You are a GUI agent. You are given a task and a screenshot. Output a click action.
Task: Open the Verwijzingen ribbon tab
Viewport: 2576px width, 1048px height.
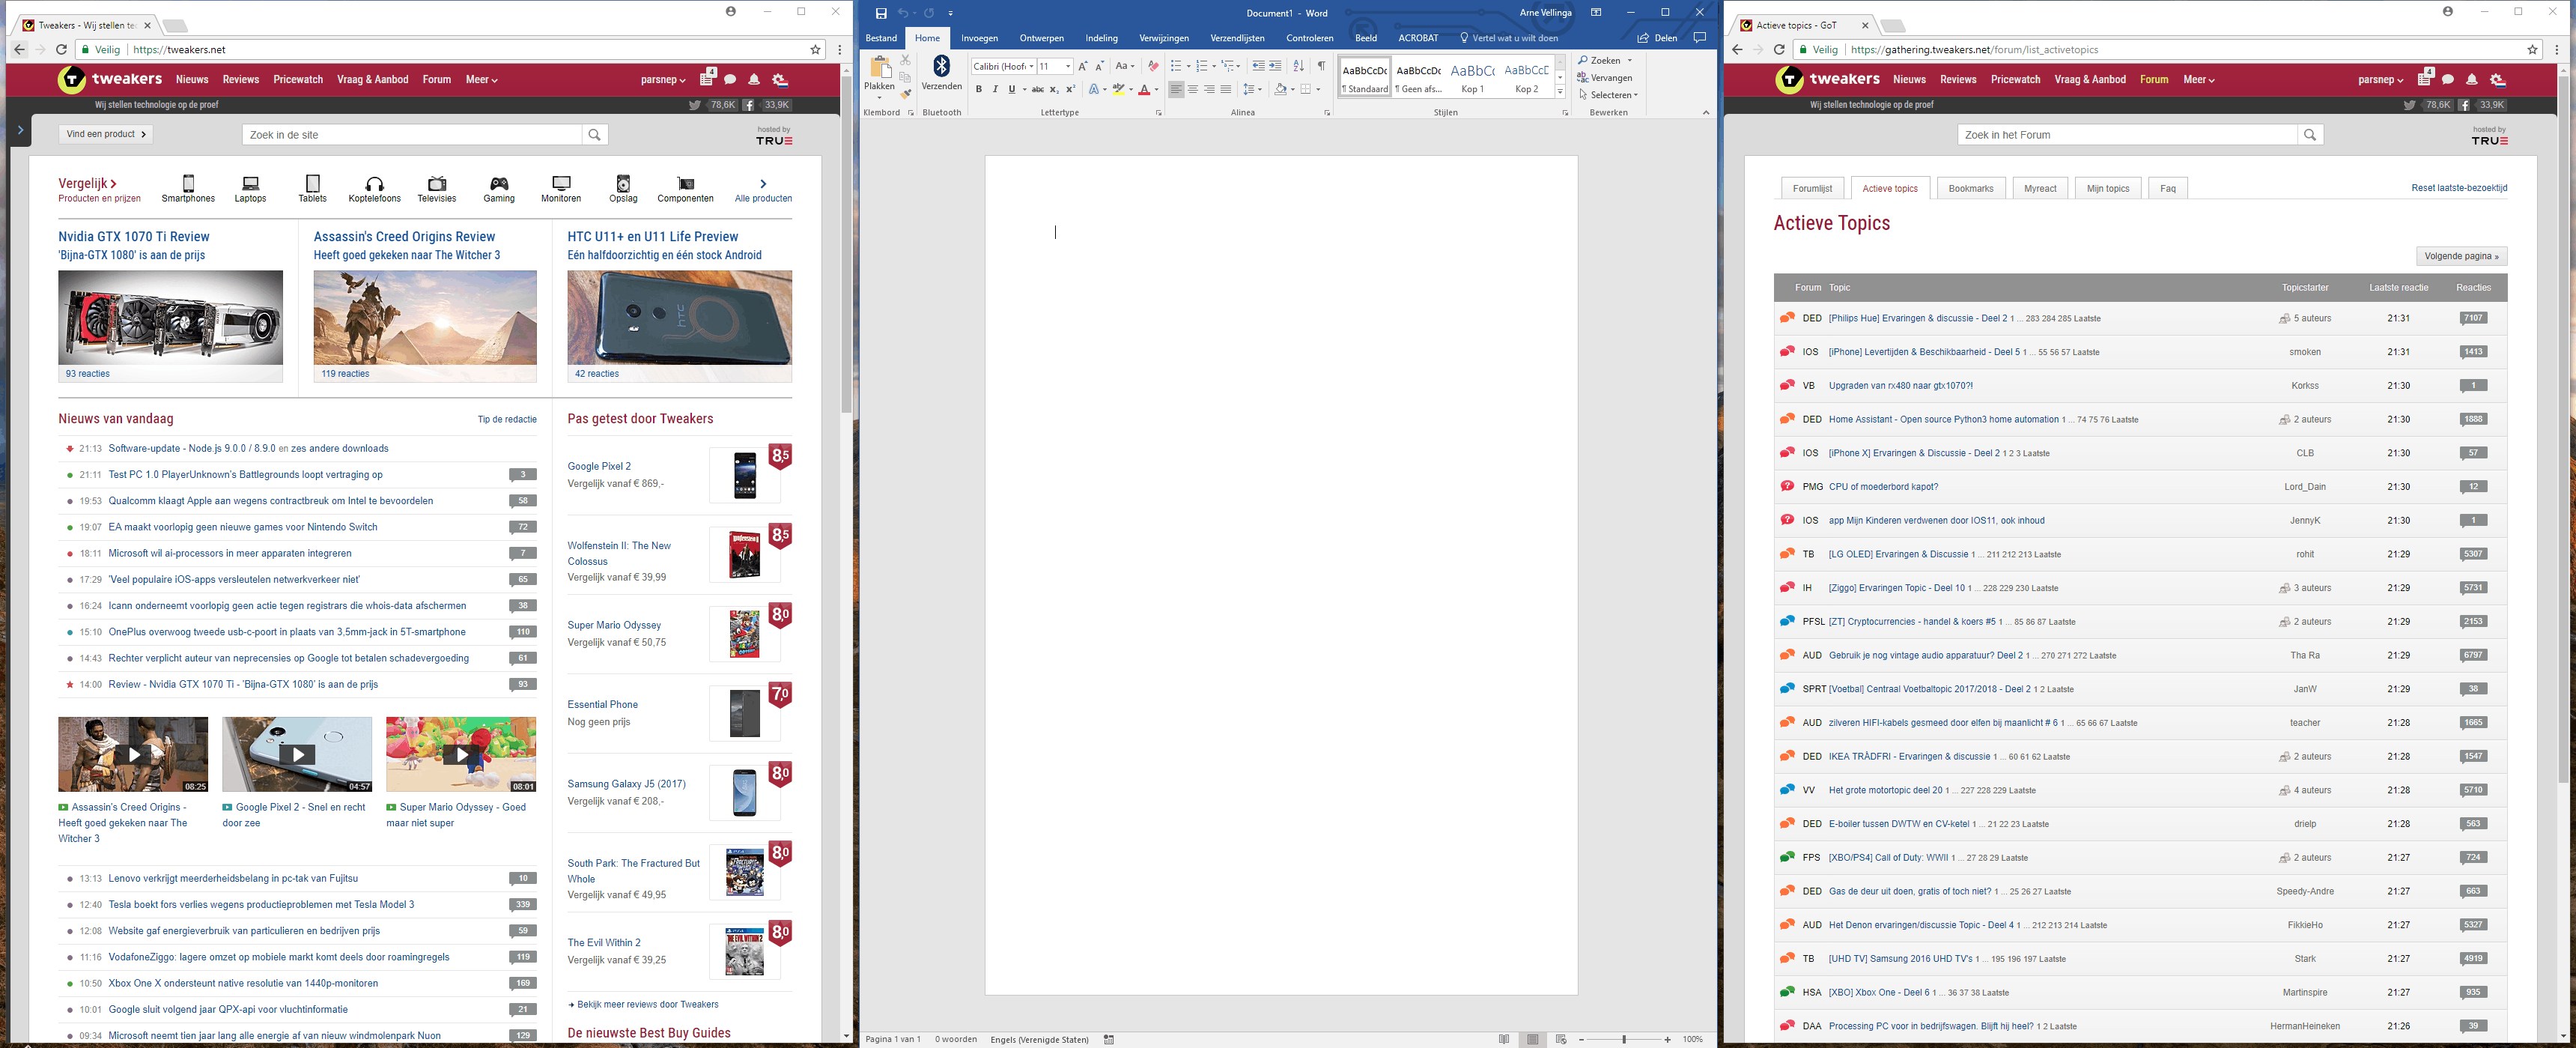click(x=1164, y=38)
